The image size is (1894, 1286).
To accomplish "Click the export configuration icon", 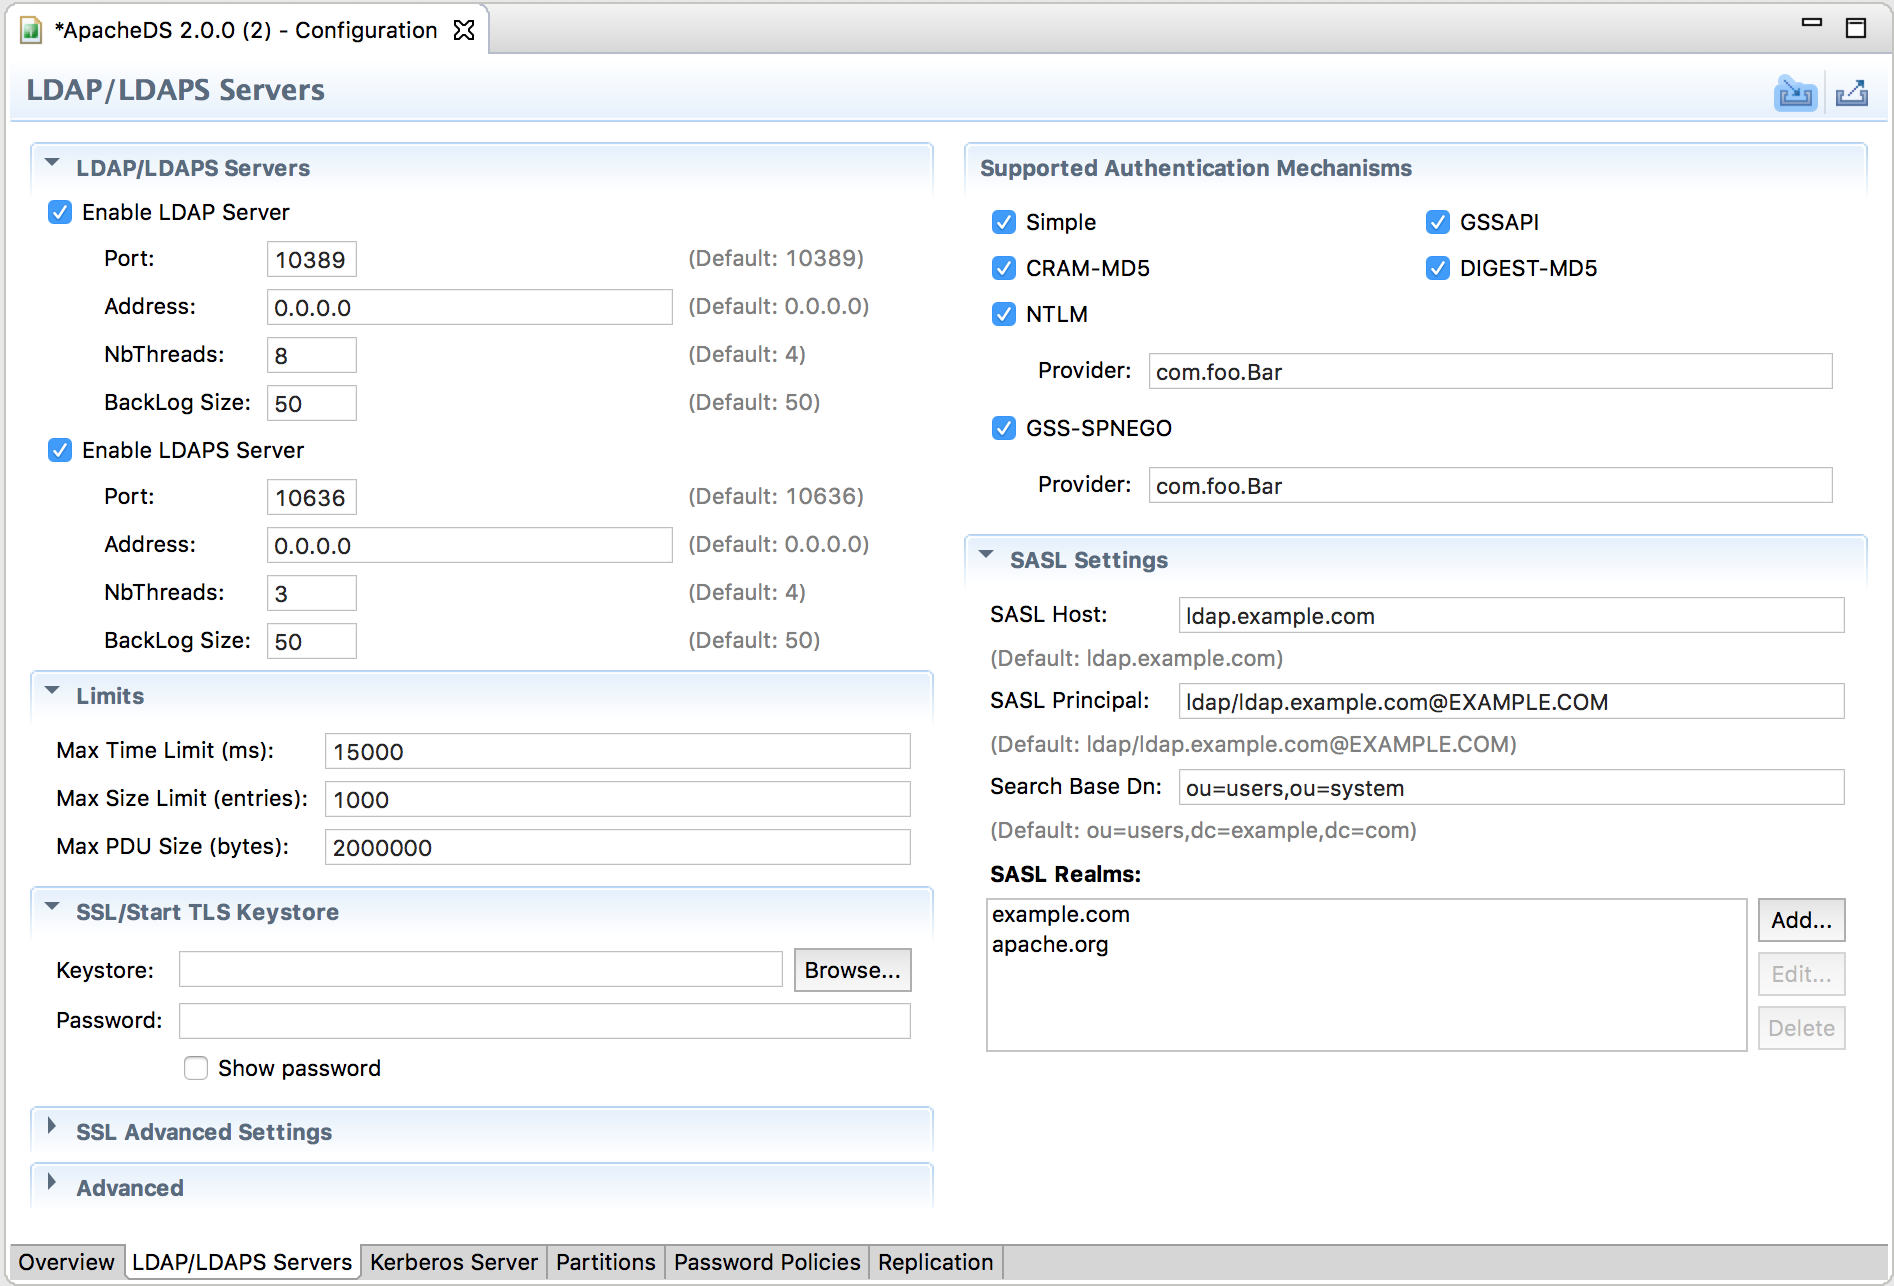I will coord(1851,94).
